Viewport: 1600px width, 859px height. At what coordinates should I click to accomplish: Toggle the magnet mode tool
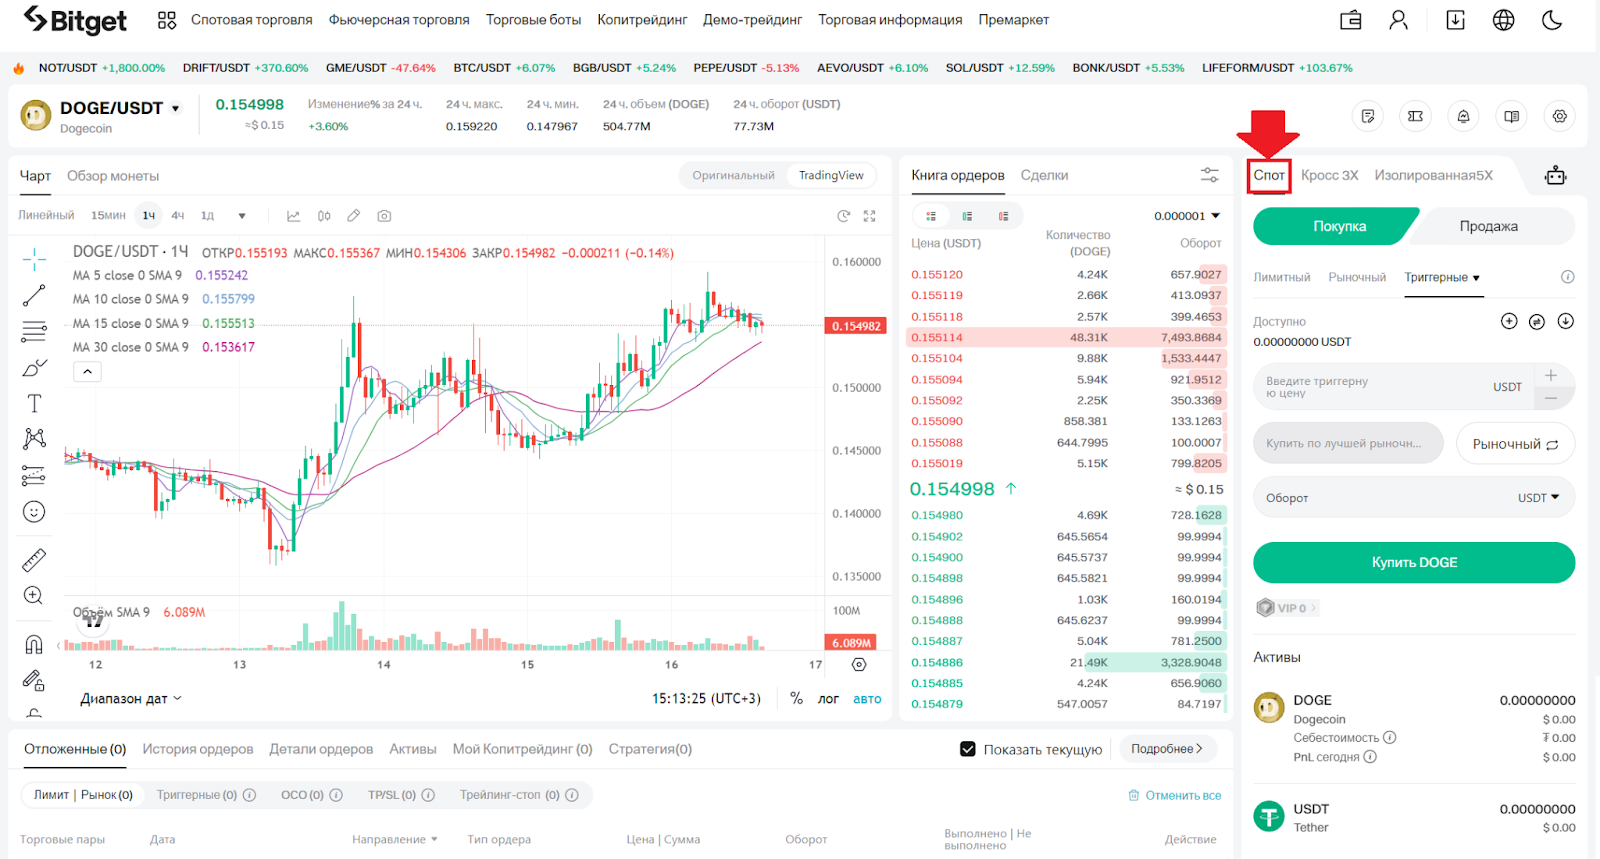tap(34, 644)
